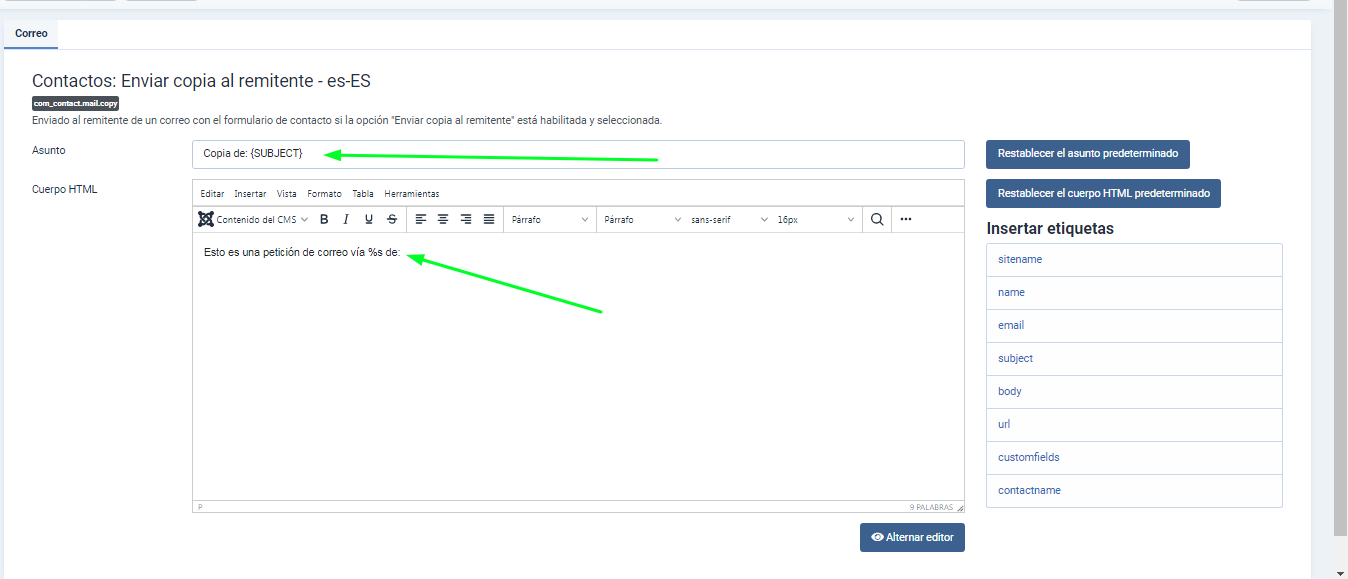Open find and replace search icon
1348x579 pixels.
click(877, 219)
